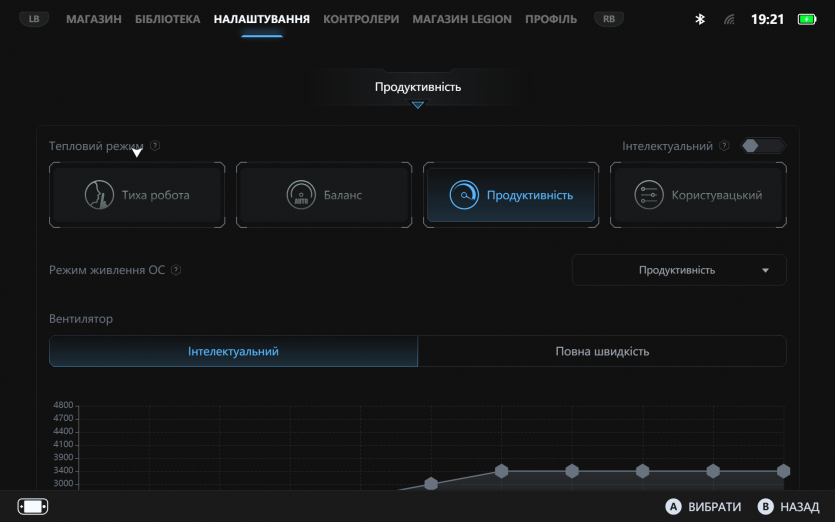Screen dimensions: 835x522
Task: Expand the Продуктивність section header
Action: click(418, 88)
